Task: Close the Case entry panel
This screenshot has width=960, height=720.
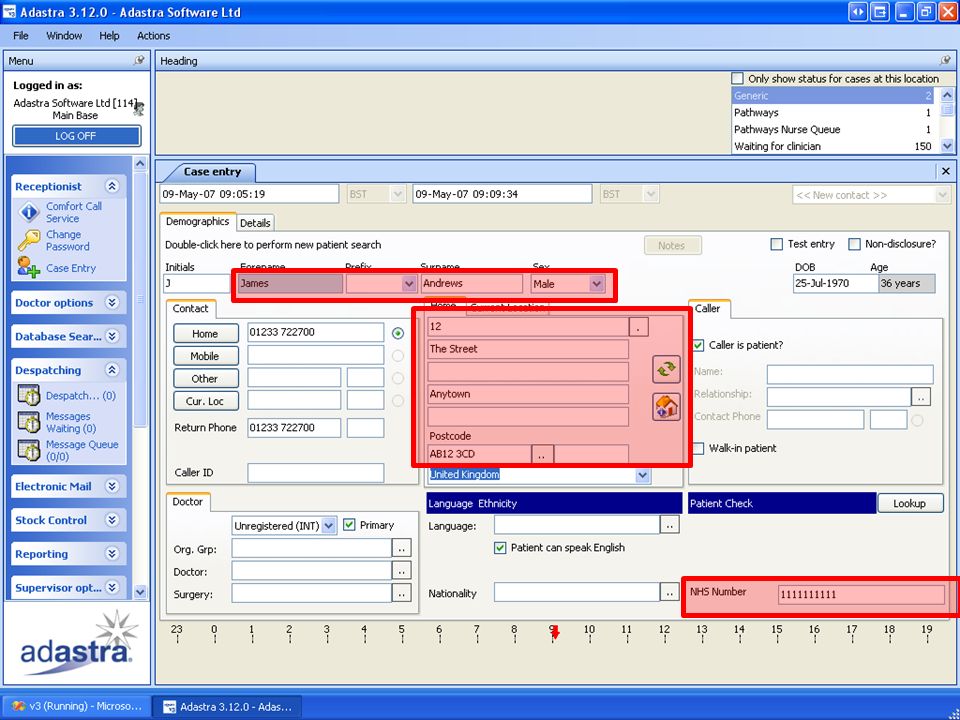Action: (945, 171)
